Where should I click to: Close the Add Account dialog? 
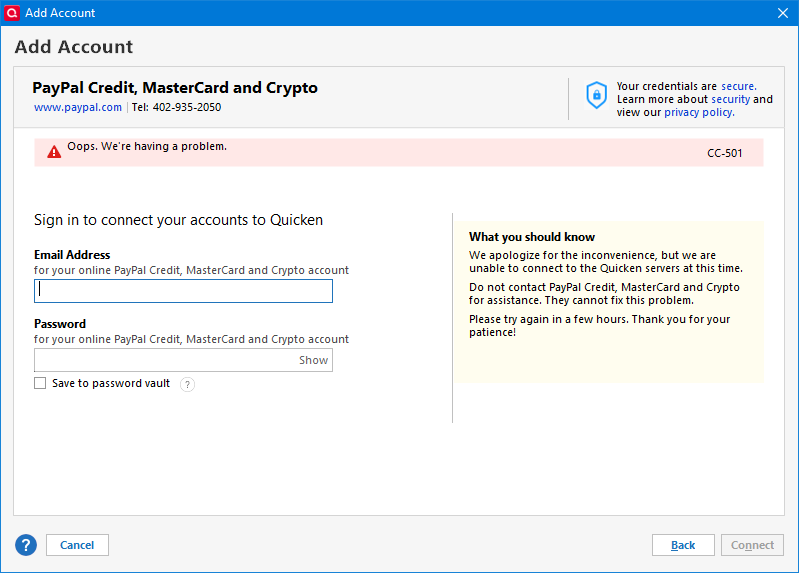pyautogui.click(x=783, y=13)
